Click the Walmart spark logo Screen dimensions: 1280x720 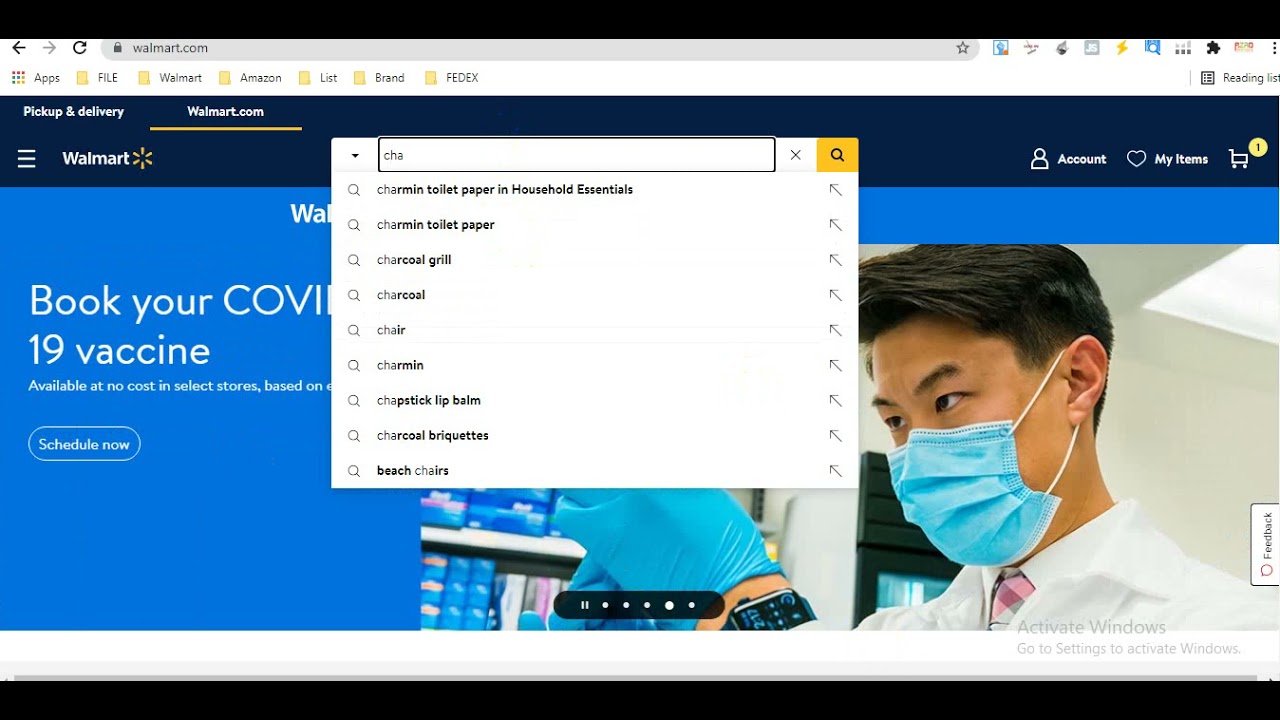click(x=107, y=158)
